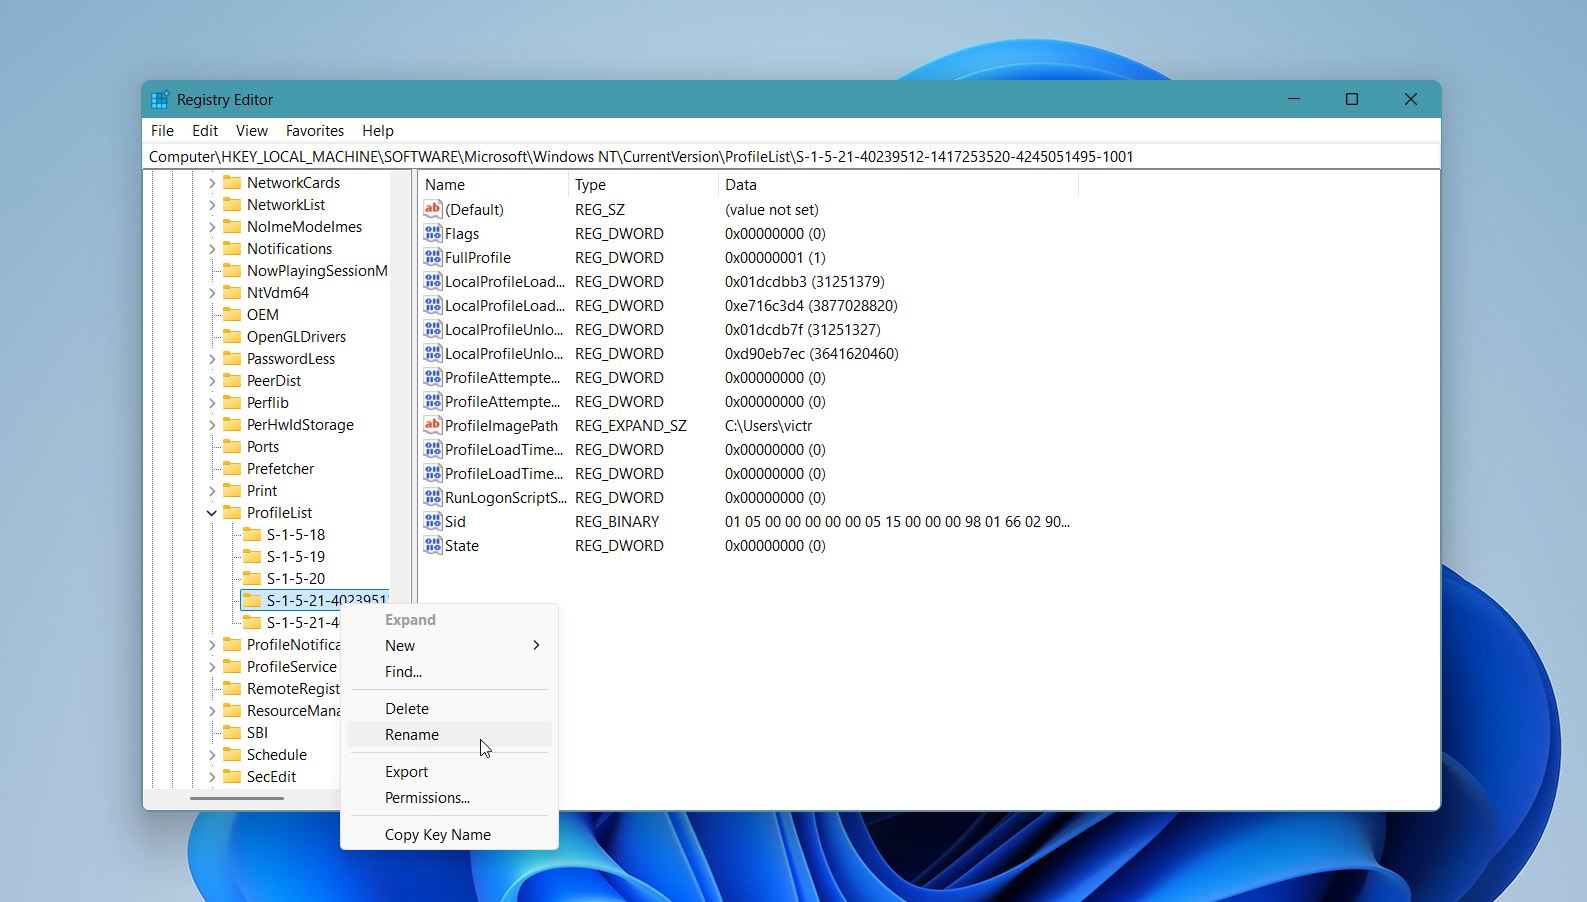Click the Sid binary value icon
The height and width of the screenshot is (902, 1587).
(432, 521)
